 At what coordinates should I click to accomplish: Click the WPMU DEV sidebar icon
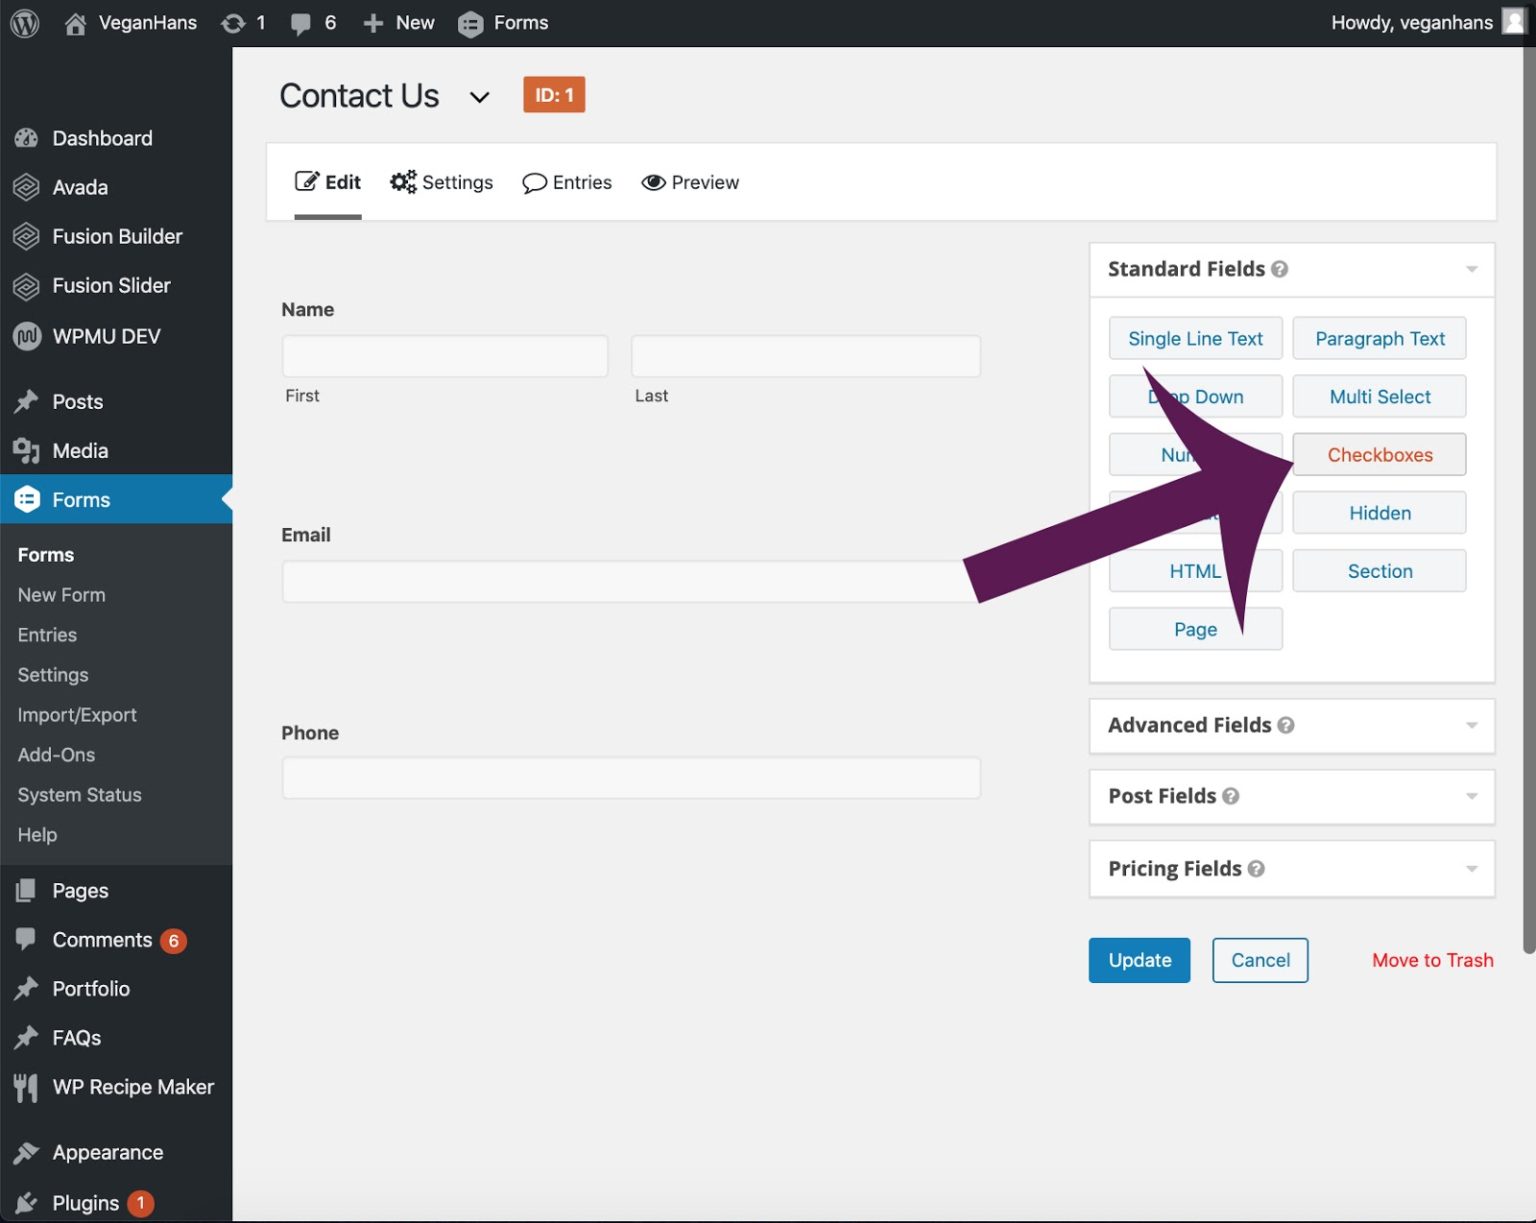coord(26,336)
